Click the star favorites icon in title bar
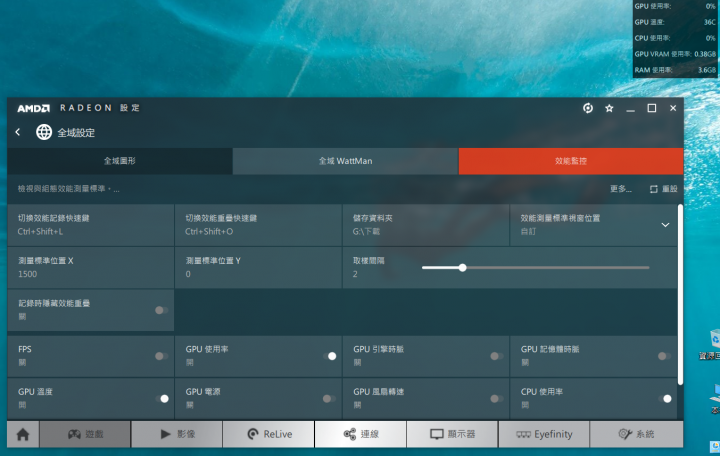 pyautogui.click(x=609, y=108)
